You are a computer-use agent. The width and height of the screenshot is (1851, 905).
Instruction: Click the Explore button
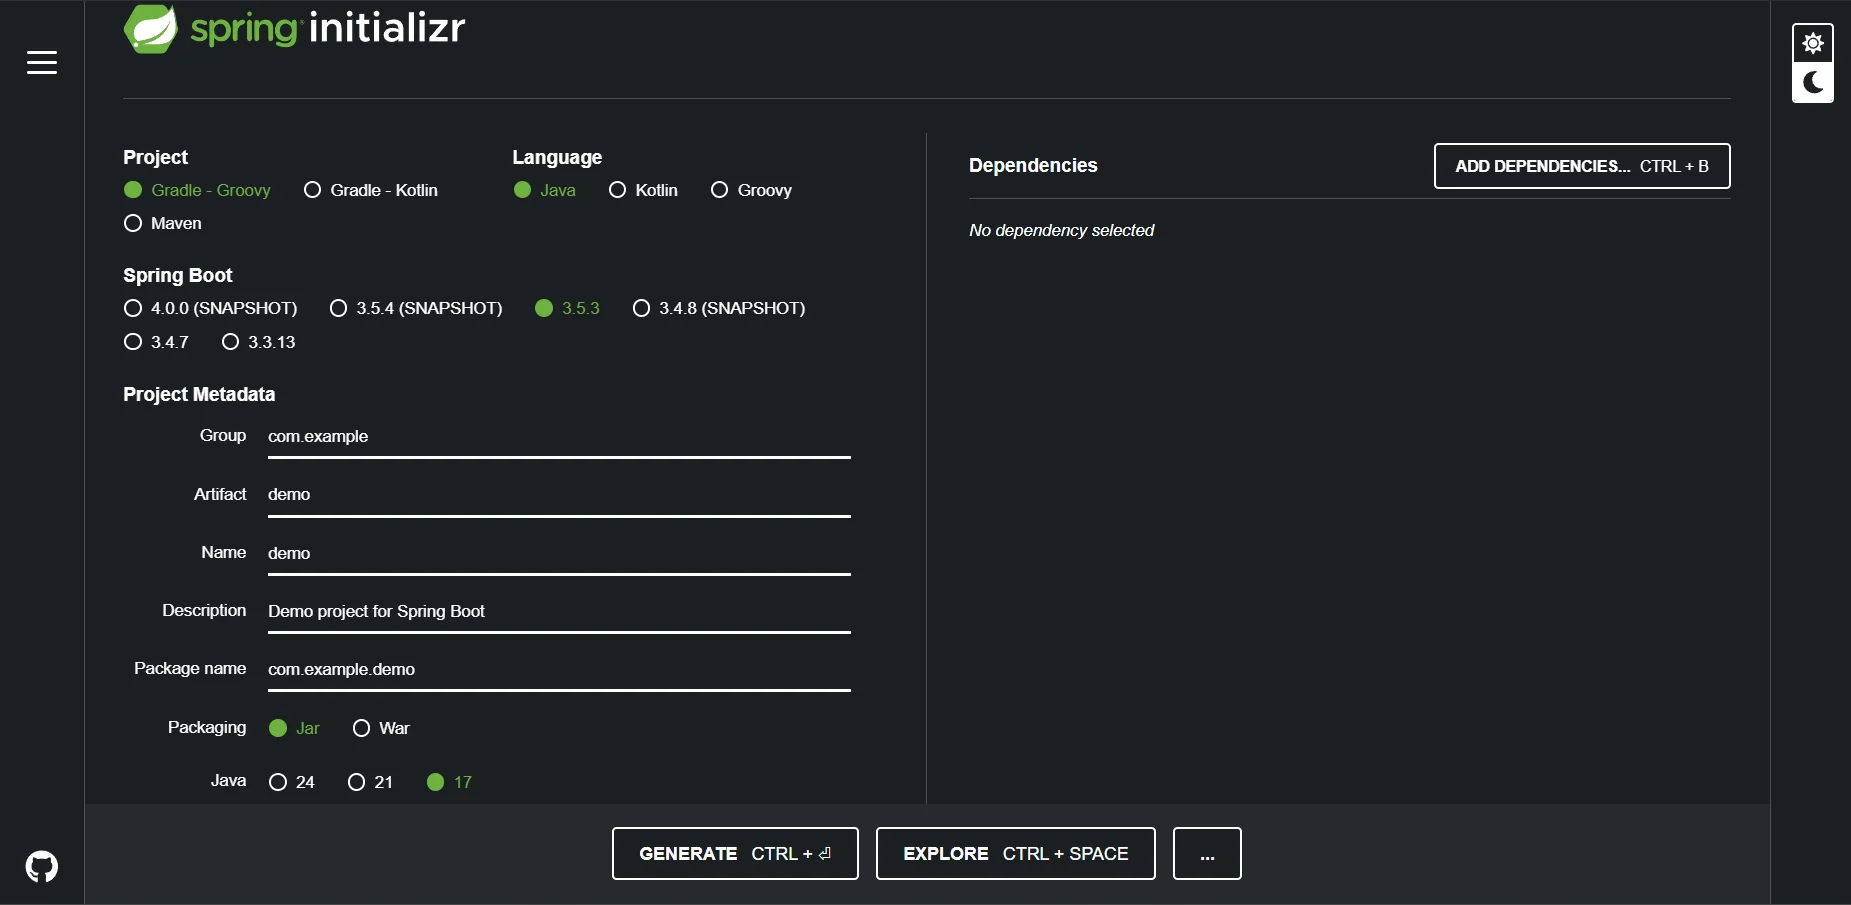pos(1016,854)
